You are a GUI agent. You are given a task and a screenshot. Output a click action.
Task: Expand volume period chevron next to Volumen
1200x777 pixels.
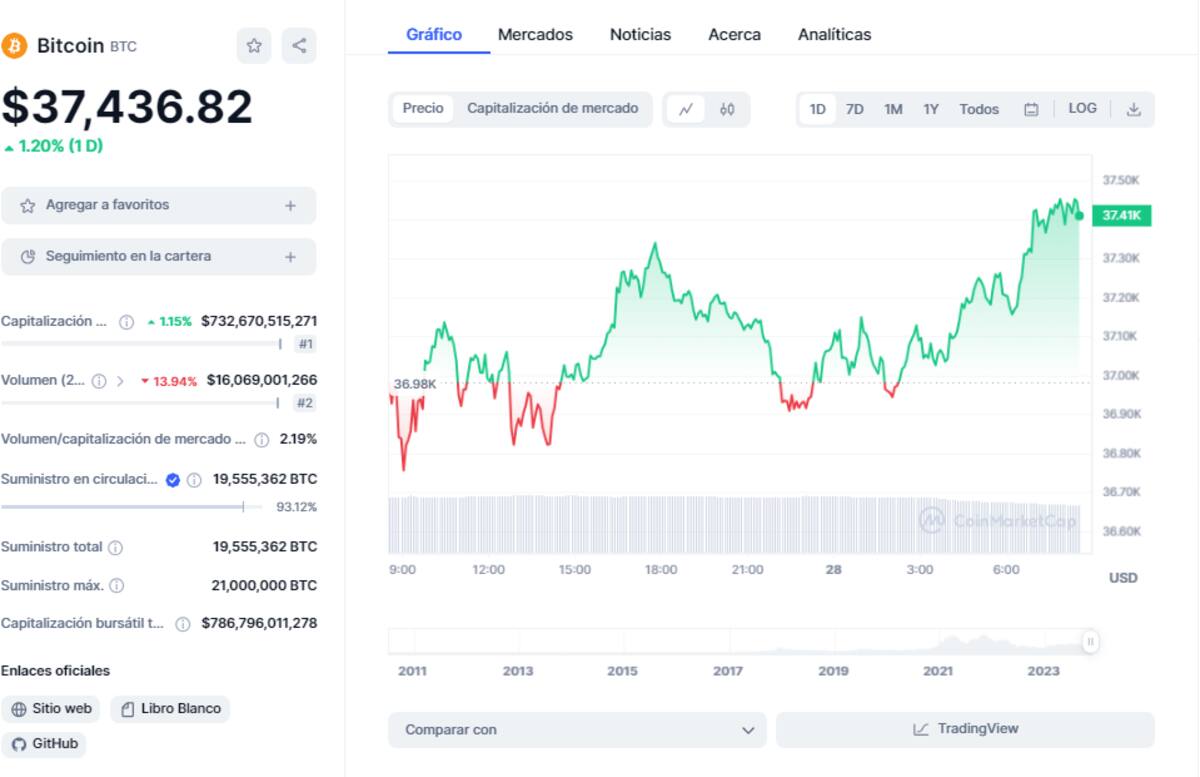click(120, 381)
